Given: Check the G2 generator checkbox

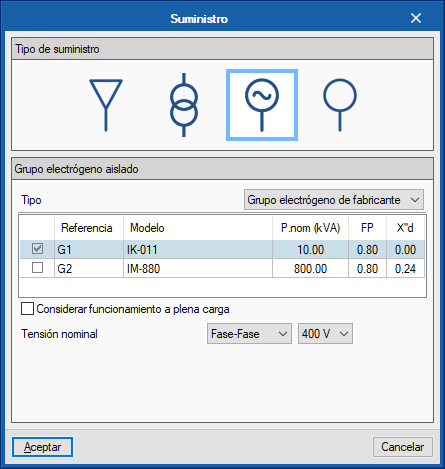Looking at the screenshot, I should coord(37,268).
